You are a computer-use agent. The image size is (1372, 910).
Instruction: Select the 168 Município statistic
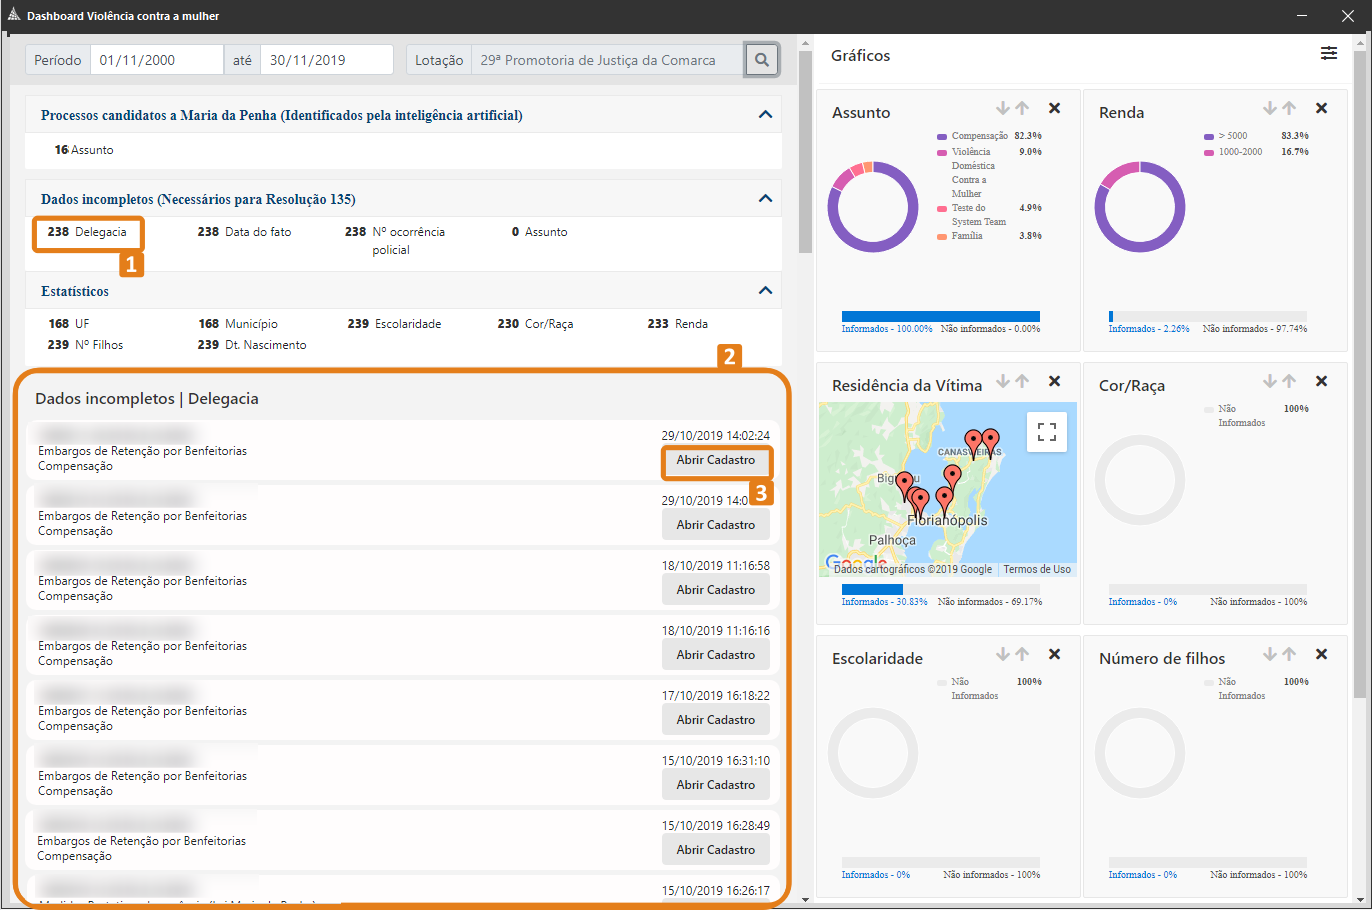pyautogui.click(x=238, y=324)
